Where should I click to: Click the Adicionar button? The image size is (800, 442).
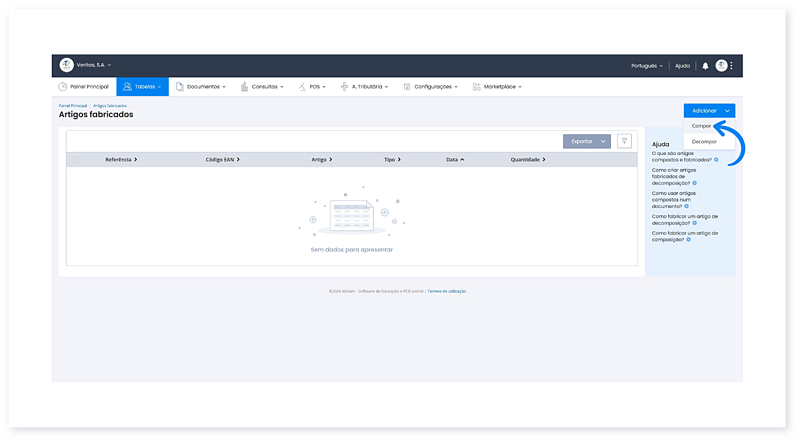(x=704, y=111)
